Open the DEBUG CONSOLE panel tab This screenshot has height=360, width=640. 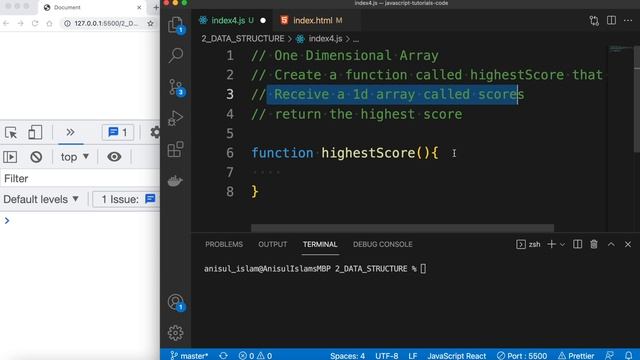(382, 244)
